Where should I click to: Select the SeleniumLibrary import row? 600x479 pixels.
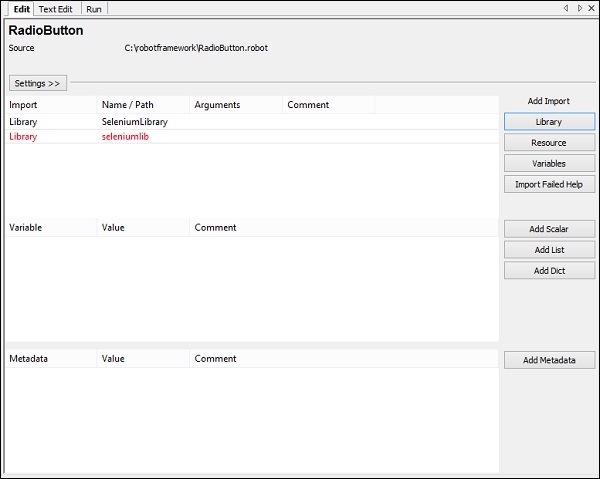(x=134, y=122)
